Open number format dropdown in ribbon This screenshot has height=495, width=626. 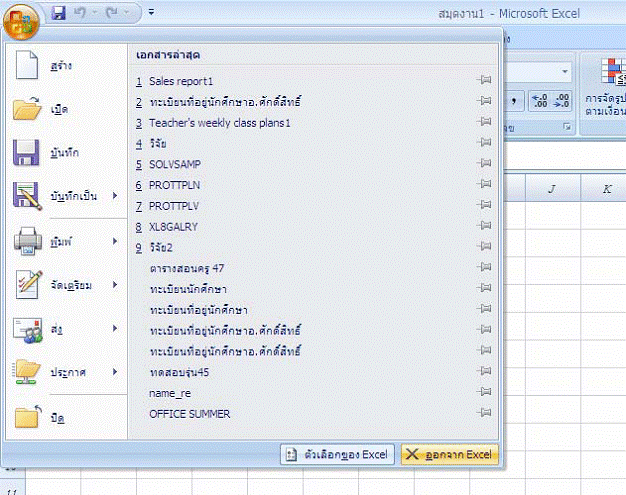click(x=565, y=72)
